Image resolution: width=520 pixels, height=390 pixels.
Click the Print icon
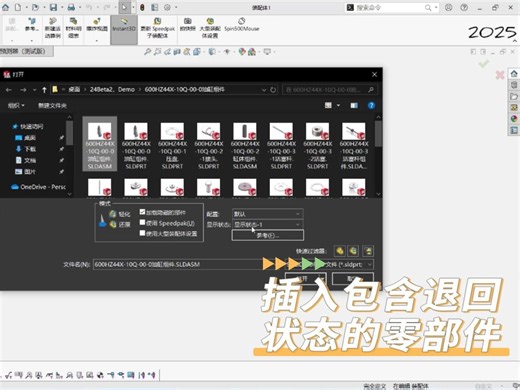pos(71,7)
